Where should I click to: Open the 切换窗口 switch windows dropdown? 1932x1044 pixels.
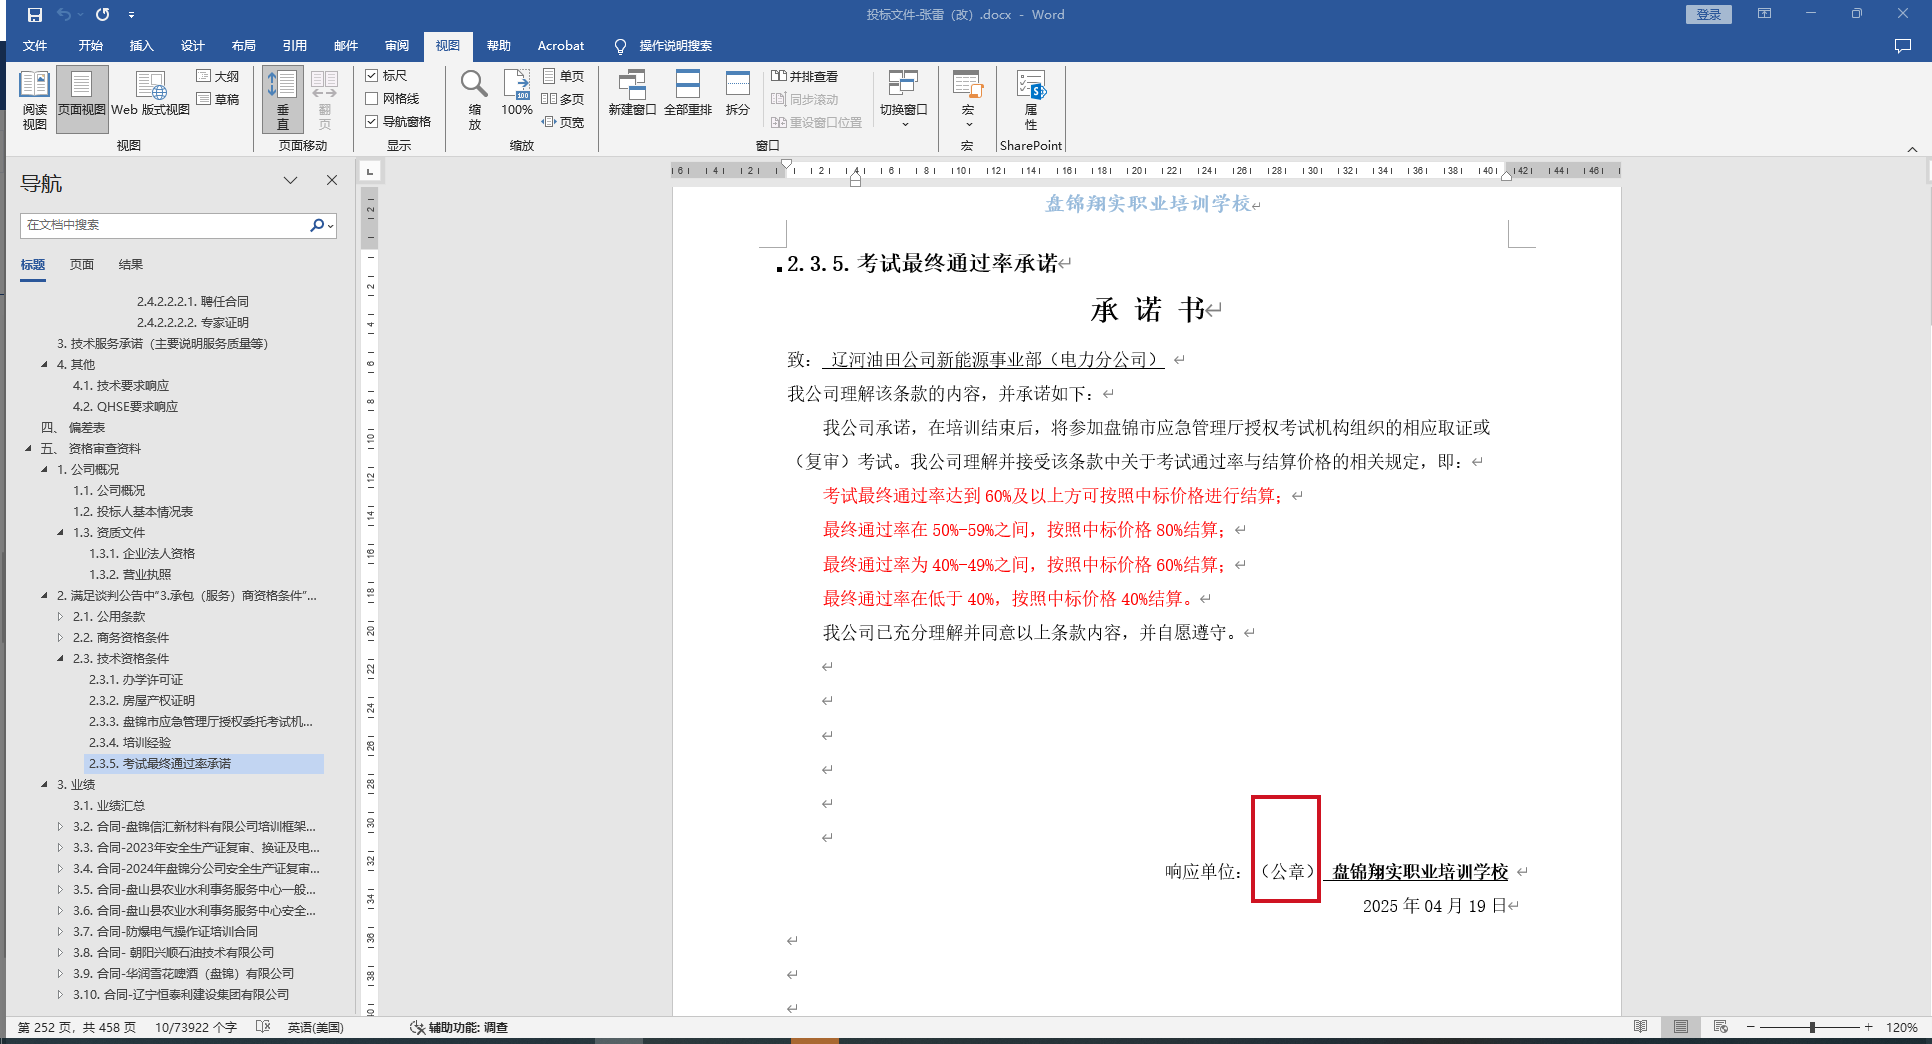point(904,100)
